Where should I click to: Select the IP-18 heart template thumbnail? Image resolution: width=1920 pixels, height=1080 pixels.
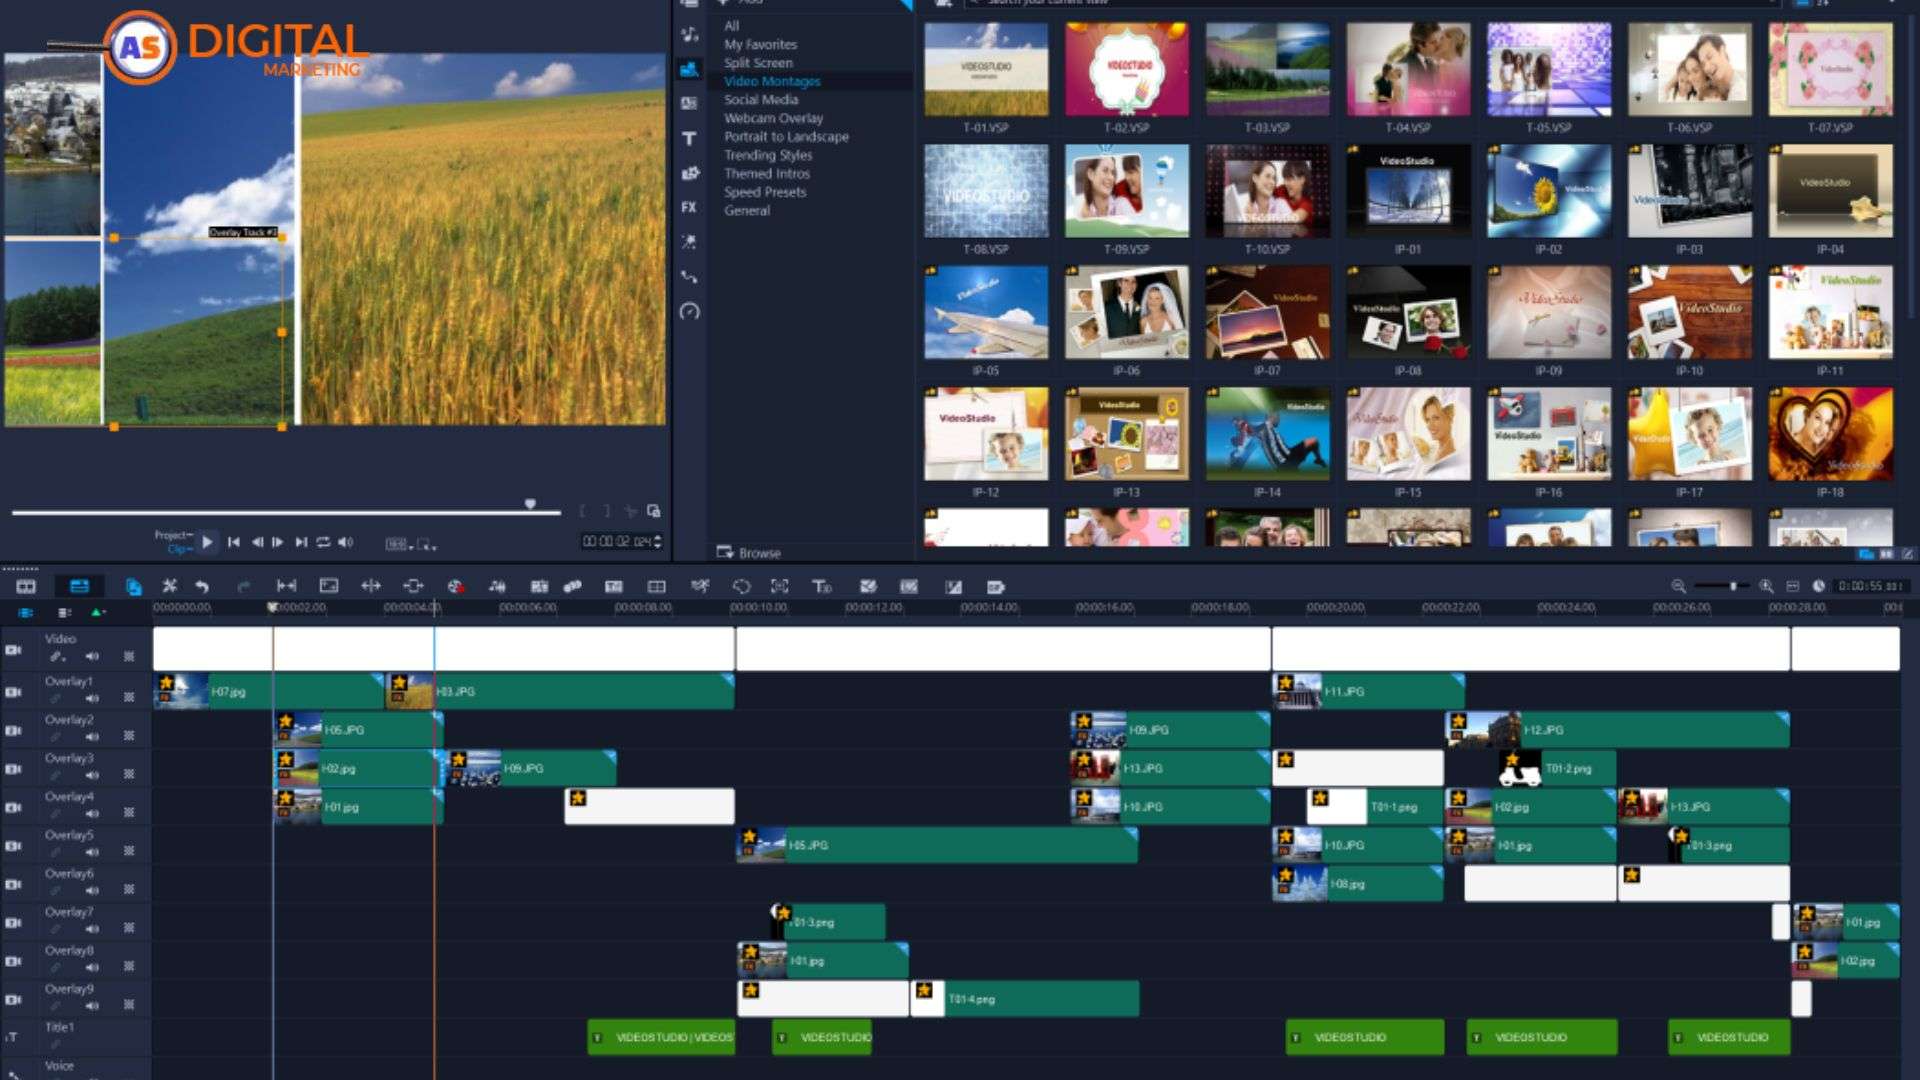tap(1830, 434)
